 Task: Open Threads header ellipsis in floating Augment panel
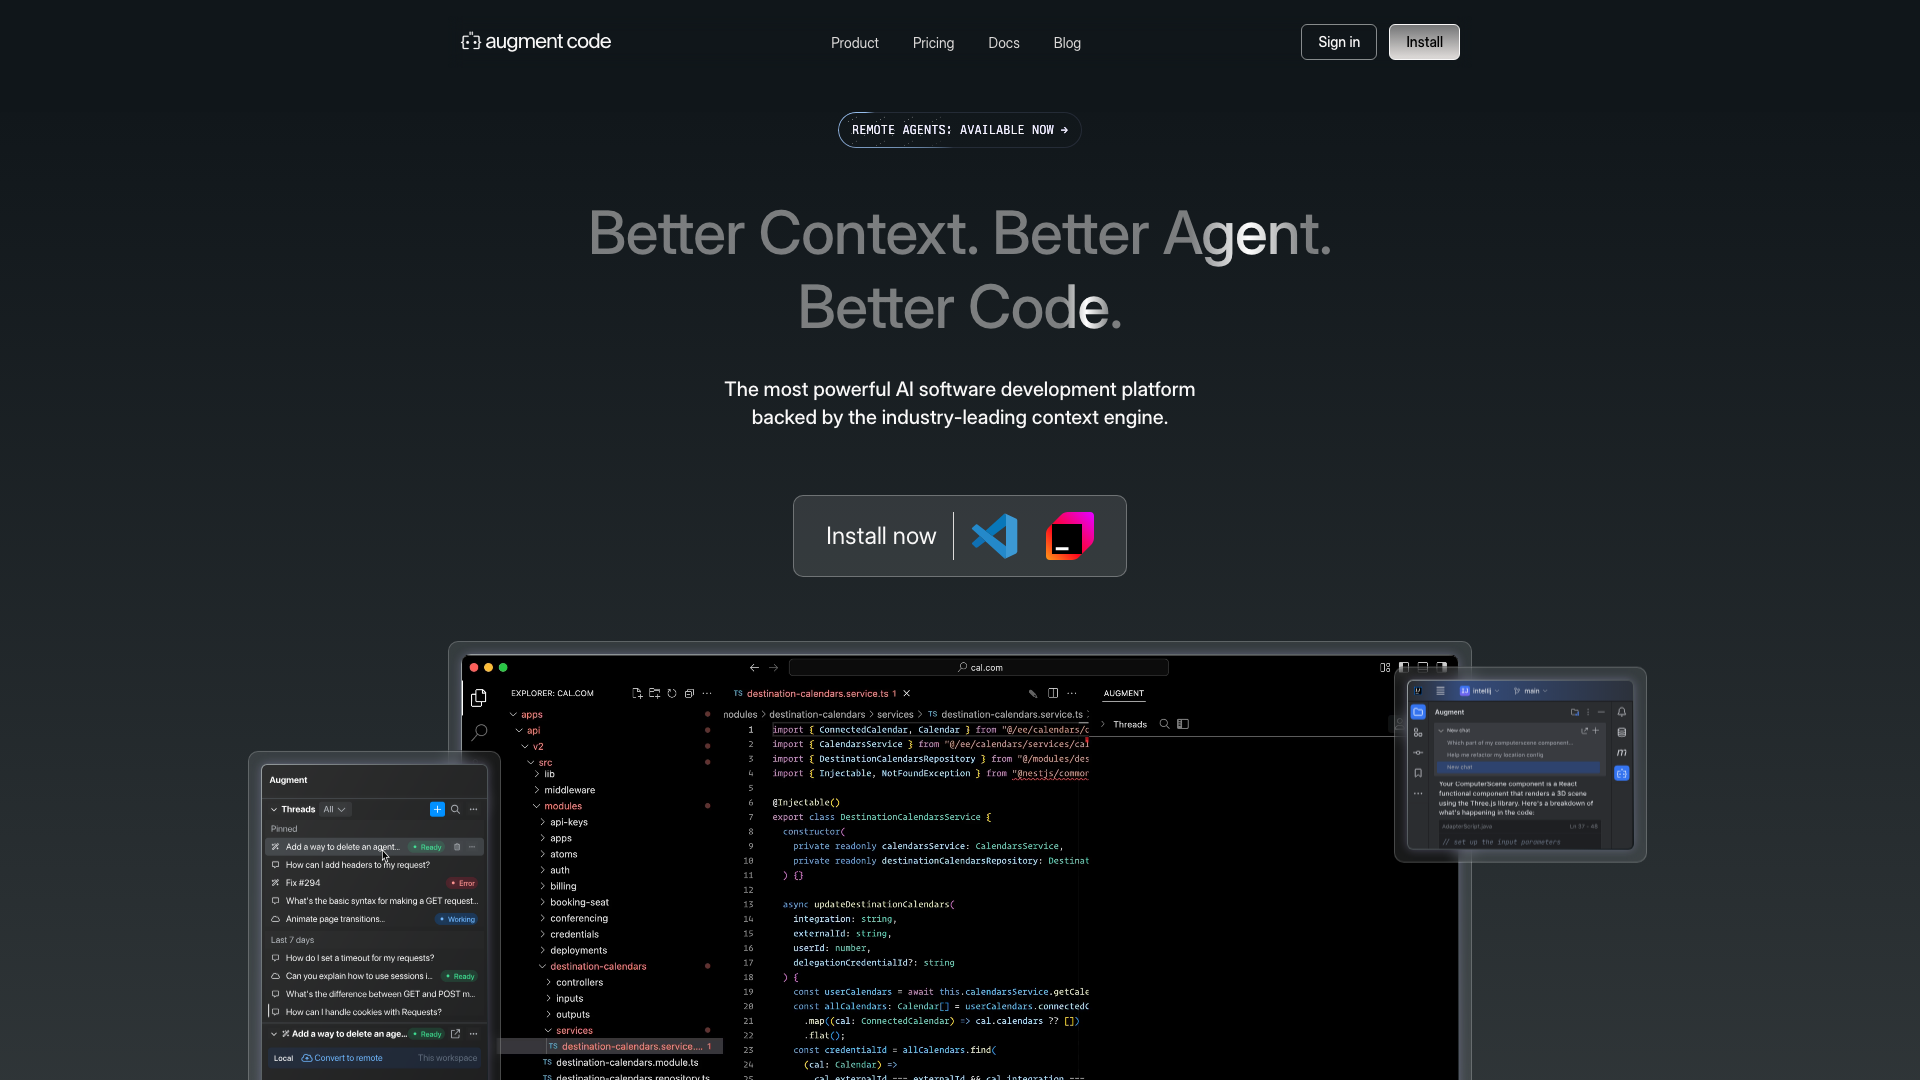pos(474,809)
